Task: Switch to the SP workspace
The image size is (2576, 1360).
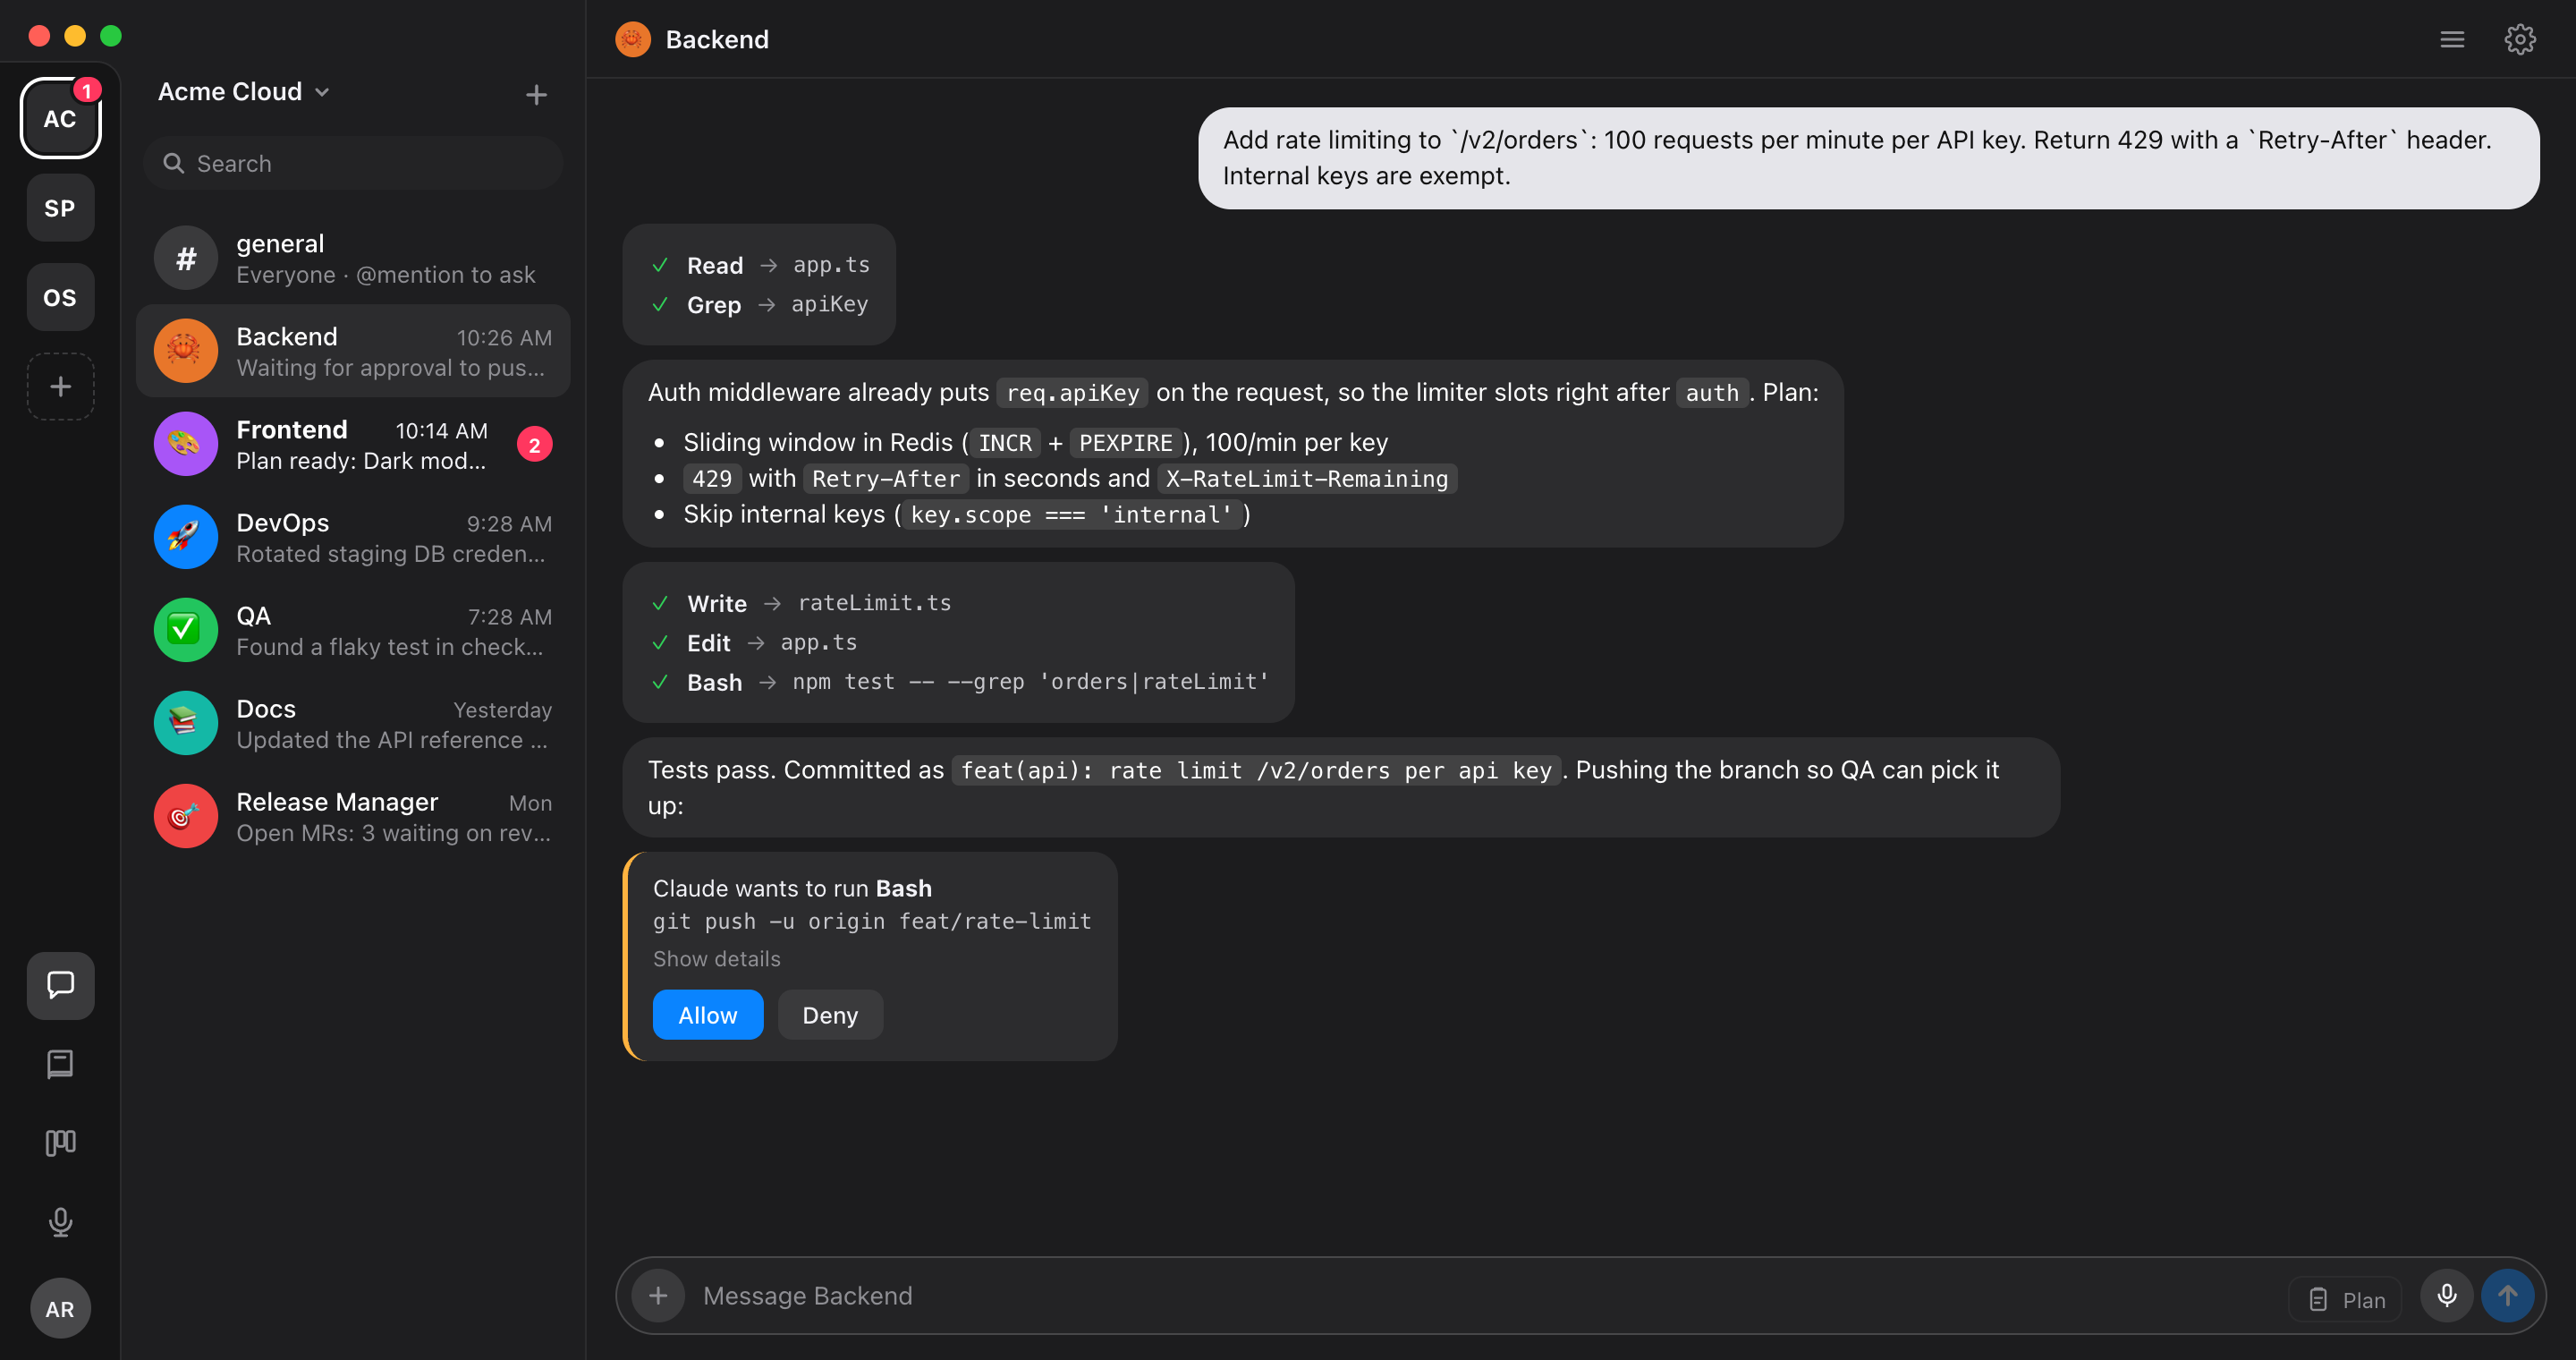Action: (60, 208)
